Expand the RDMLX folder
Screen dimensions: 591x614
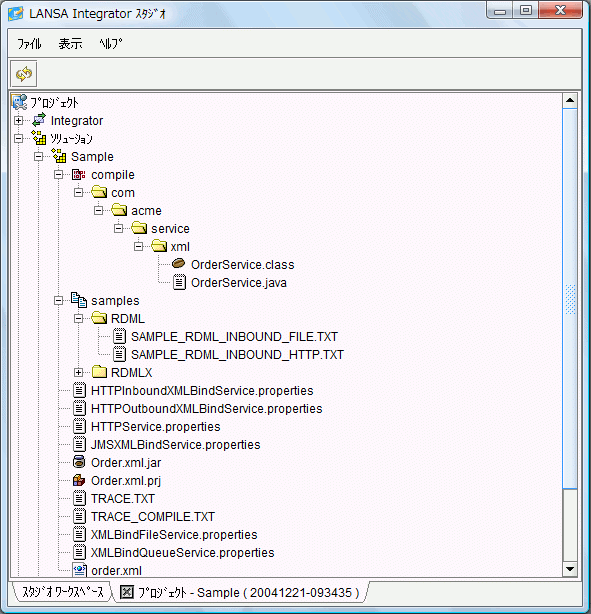pos(78,372)
